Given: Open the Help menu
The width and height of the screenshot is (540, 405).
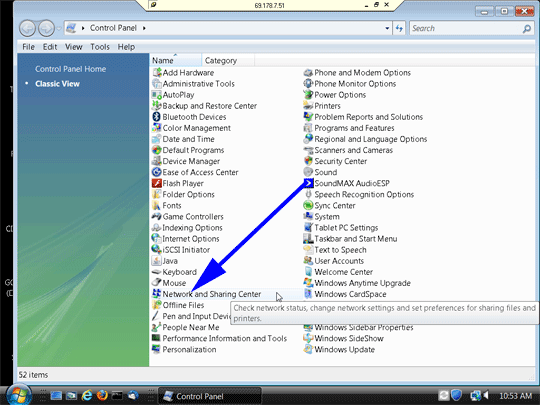Looking at the screenshot, I should pyautogui.click(x=126, y=47).
